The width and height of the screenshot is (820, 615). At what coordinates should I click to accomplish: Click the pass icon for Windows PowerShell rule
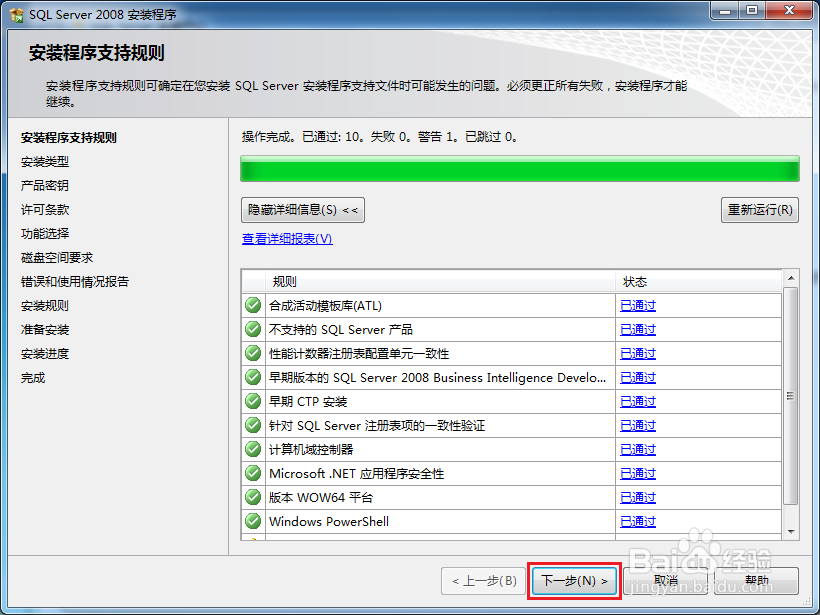pos(252,521)
